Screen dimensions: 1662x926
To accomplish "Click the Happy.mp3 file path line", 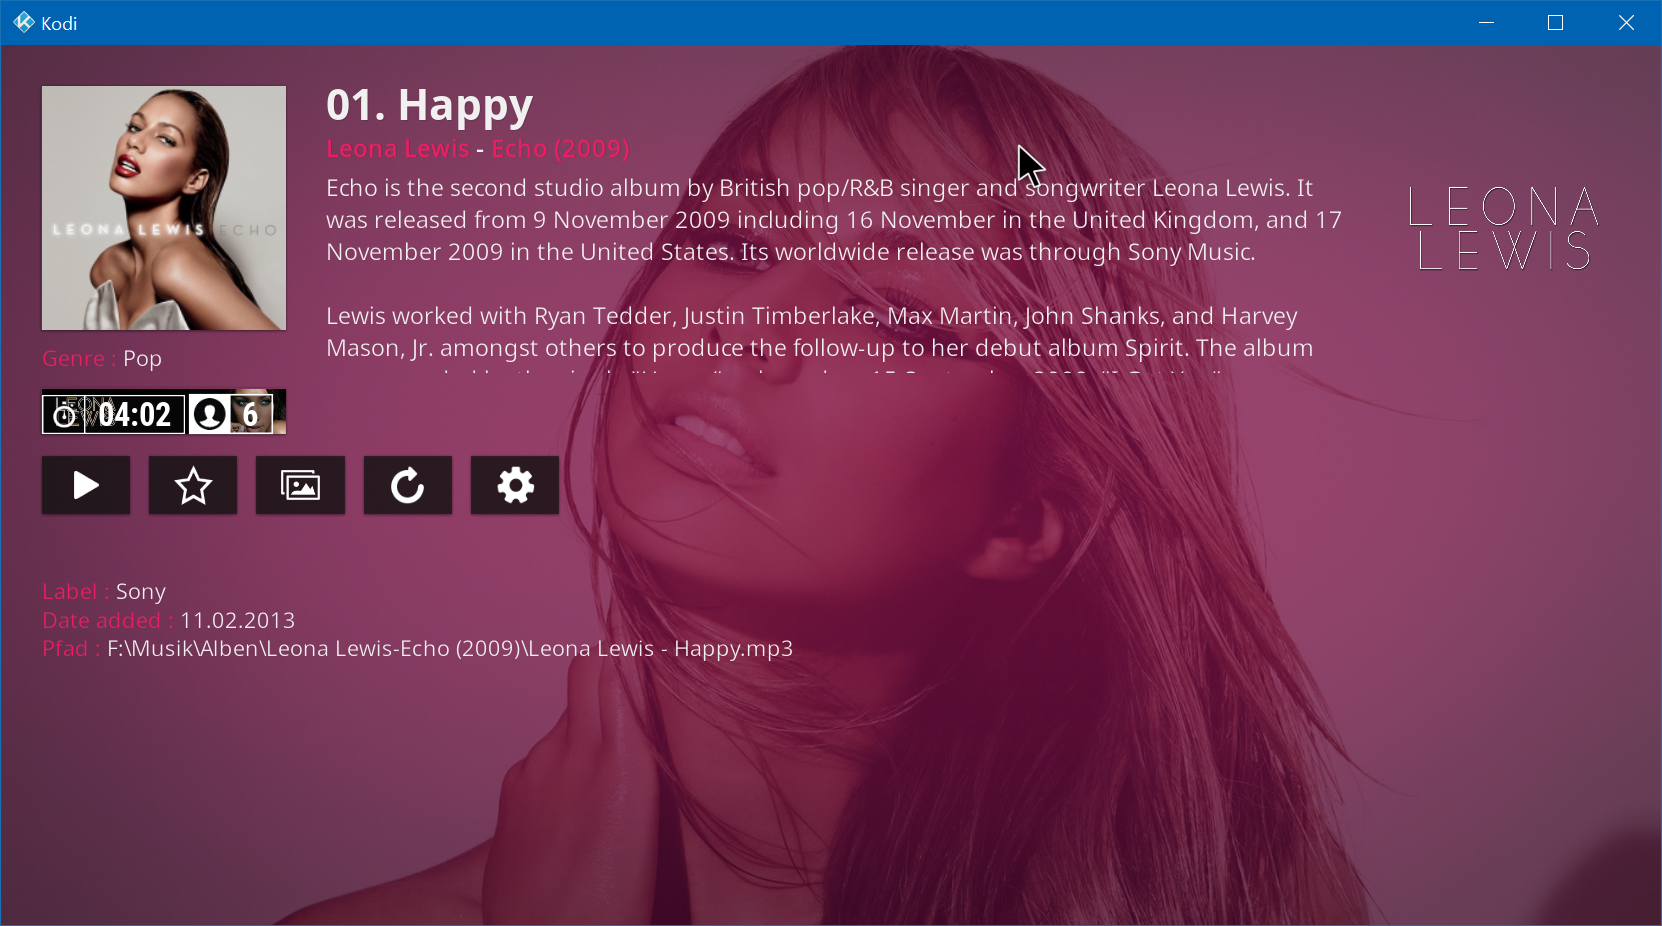I will click(x=417, y=648).
